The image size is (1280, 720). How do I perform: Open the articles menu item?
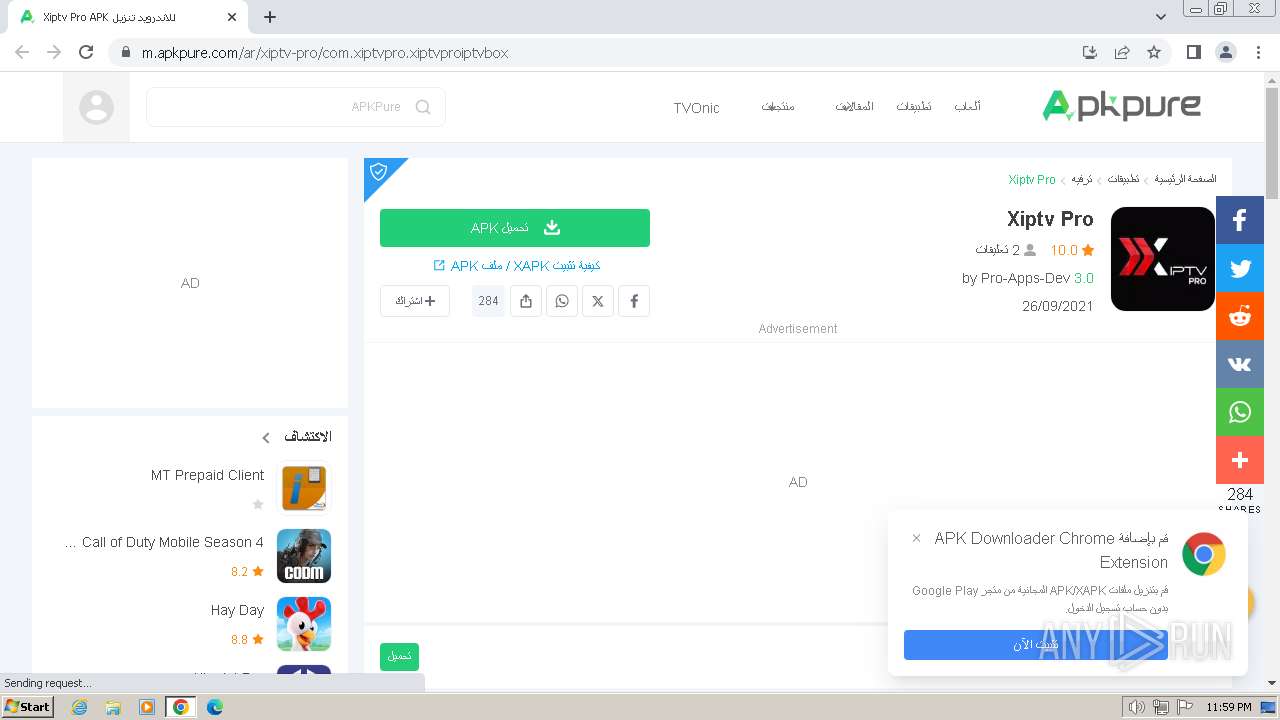[855, 107]
